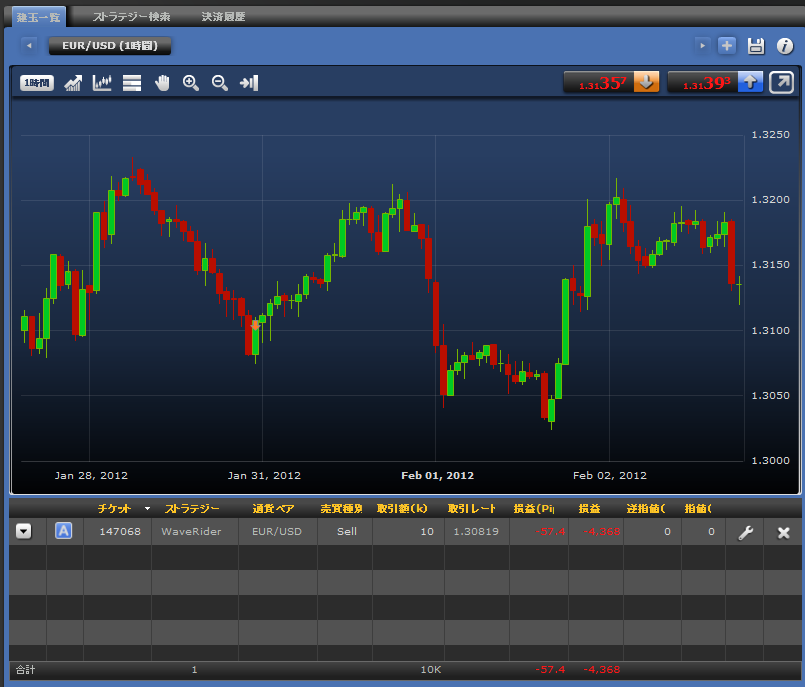This screenshot has height=687, width=805.
Task: Switch to the 決済履歴 tab
Action: [x=223, y=17]
